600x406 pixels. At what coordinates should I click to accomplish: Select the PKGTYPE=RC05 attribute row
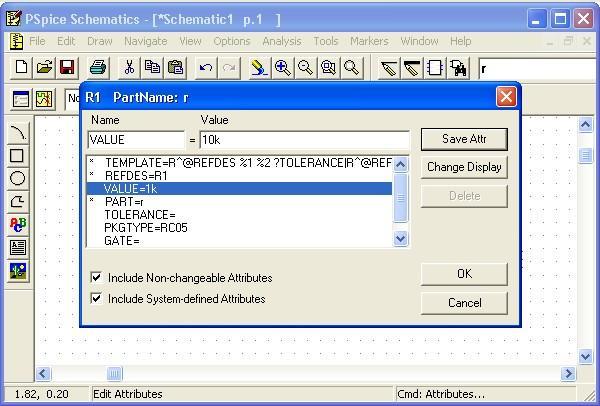[239, 228]
